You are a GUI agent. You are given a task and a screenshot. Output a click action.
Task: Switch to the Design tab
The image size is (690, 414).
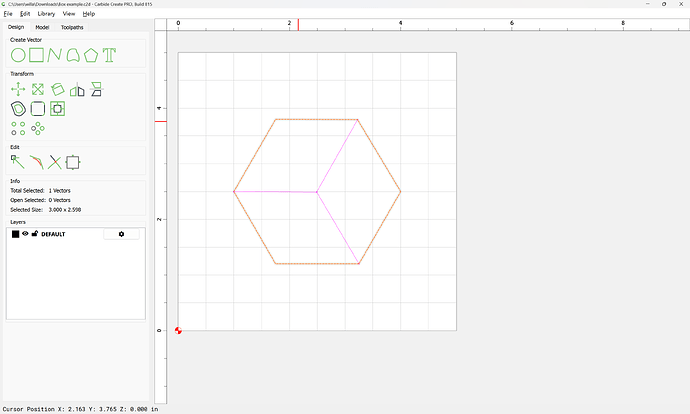tap(16, 27)
